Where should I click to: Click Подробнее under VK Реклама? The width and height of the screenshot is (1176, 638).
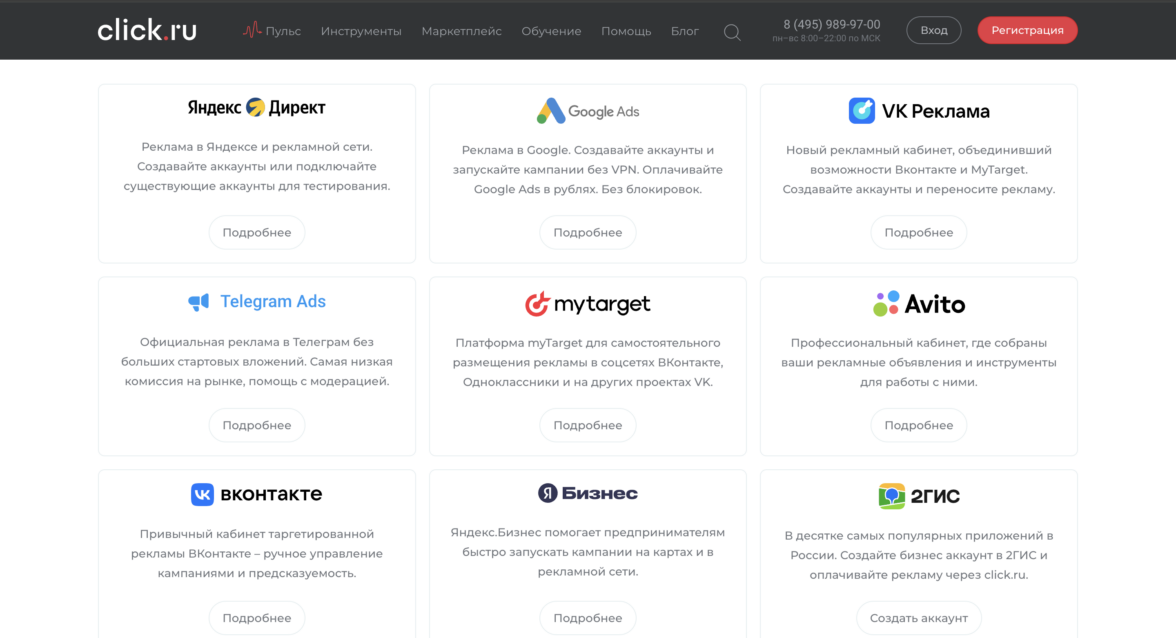919,232
